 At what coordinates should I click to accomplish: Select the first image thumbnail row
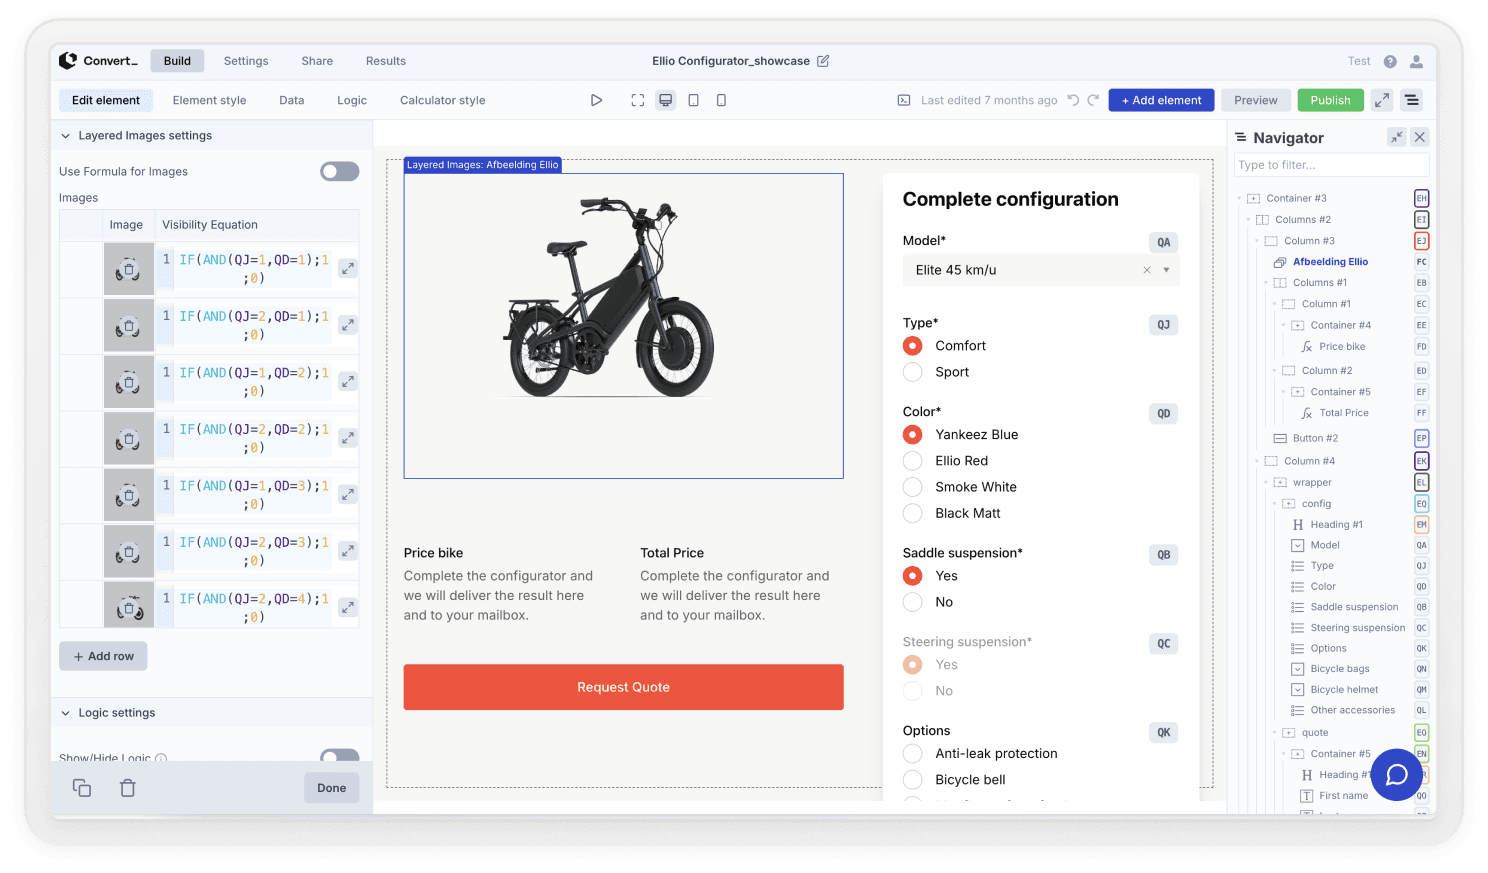129,269
